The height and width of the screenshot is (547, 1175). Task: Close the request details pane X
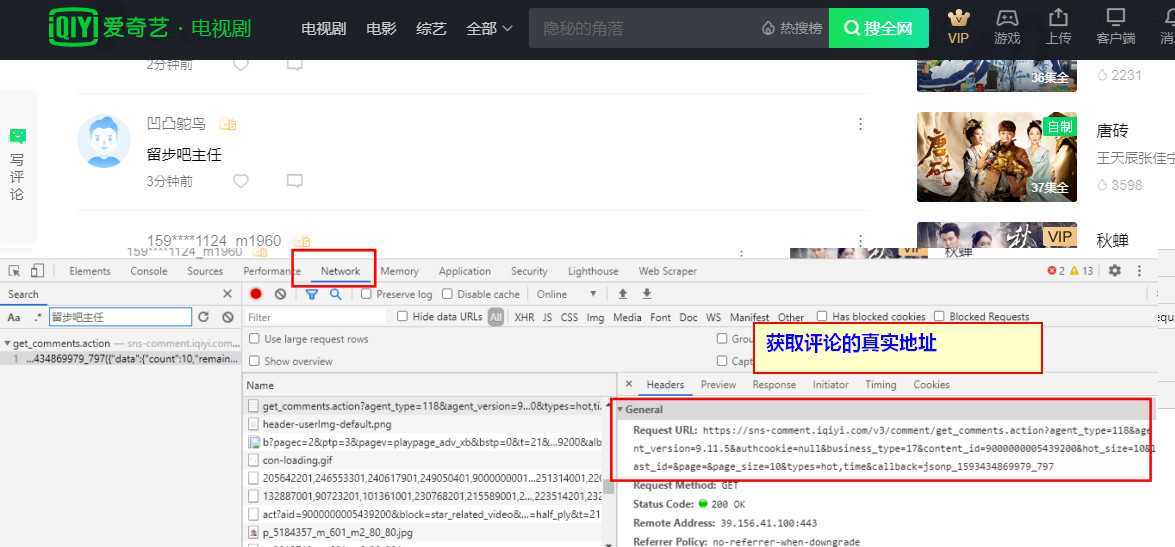pyautogui.click(x=629, y=384)
